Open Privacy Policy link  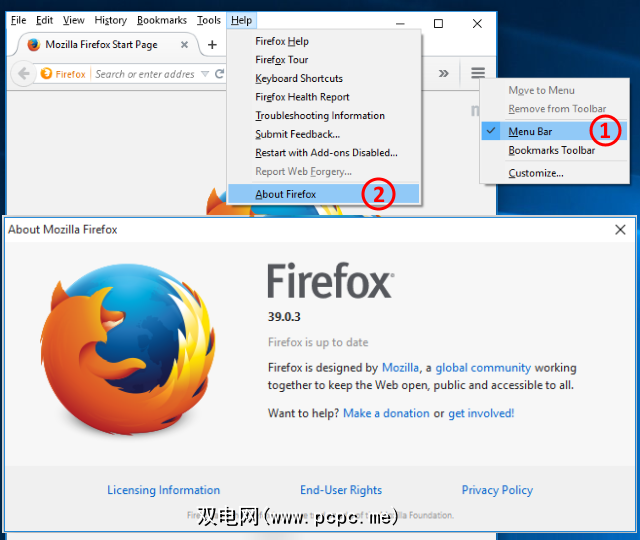(497, 490)
